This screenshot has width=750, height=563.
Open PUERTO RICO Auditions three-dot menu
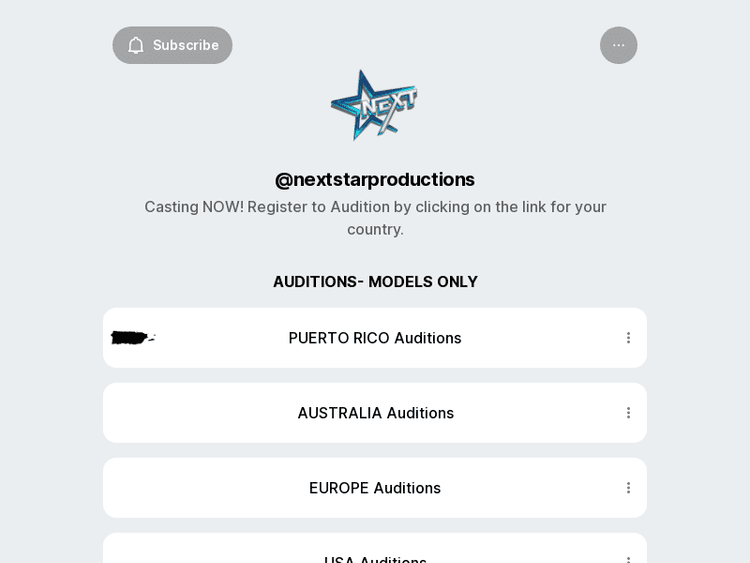(x=628, y=338)
